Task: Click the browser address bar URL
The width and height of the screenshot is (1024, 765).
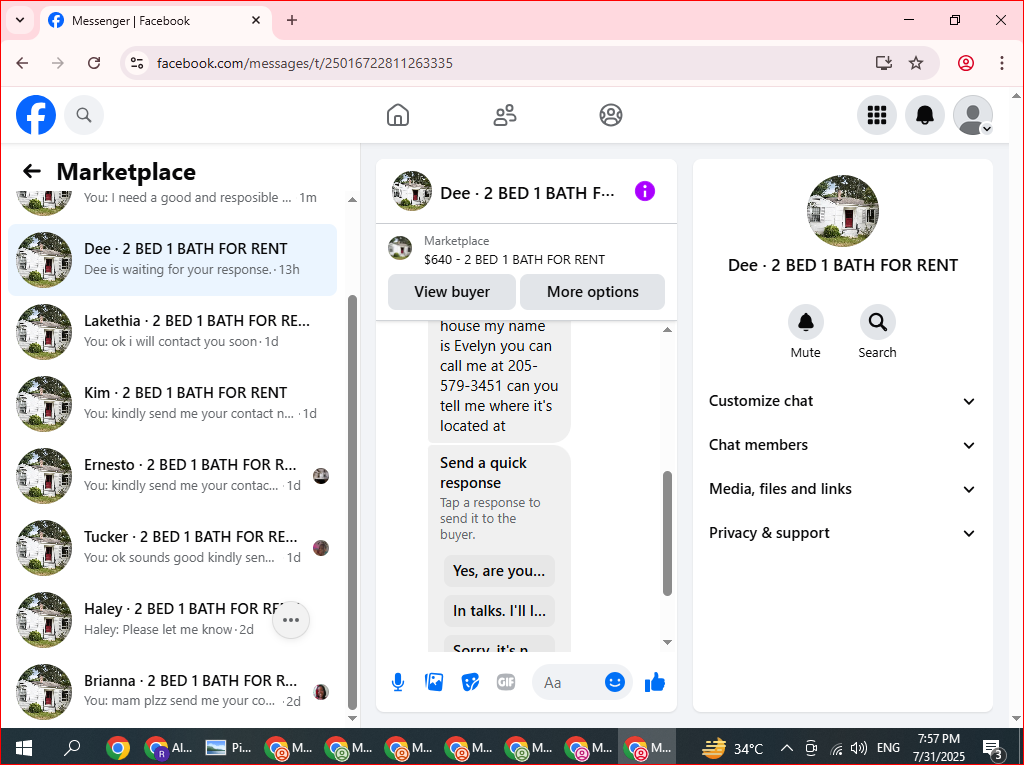Action: coord(305,63)
